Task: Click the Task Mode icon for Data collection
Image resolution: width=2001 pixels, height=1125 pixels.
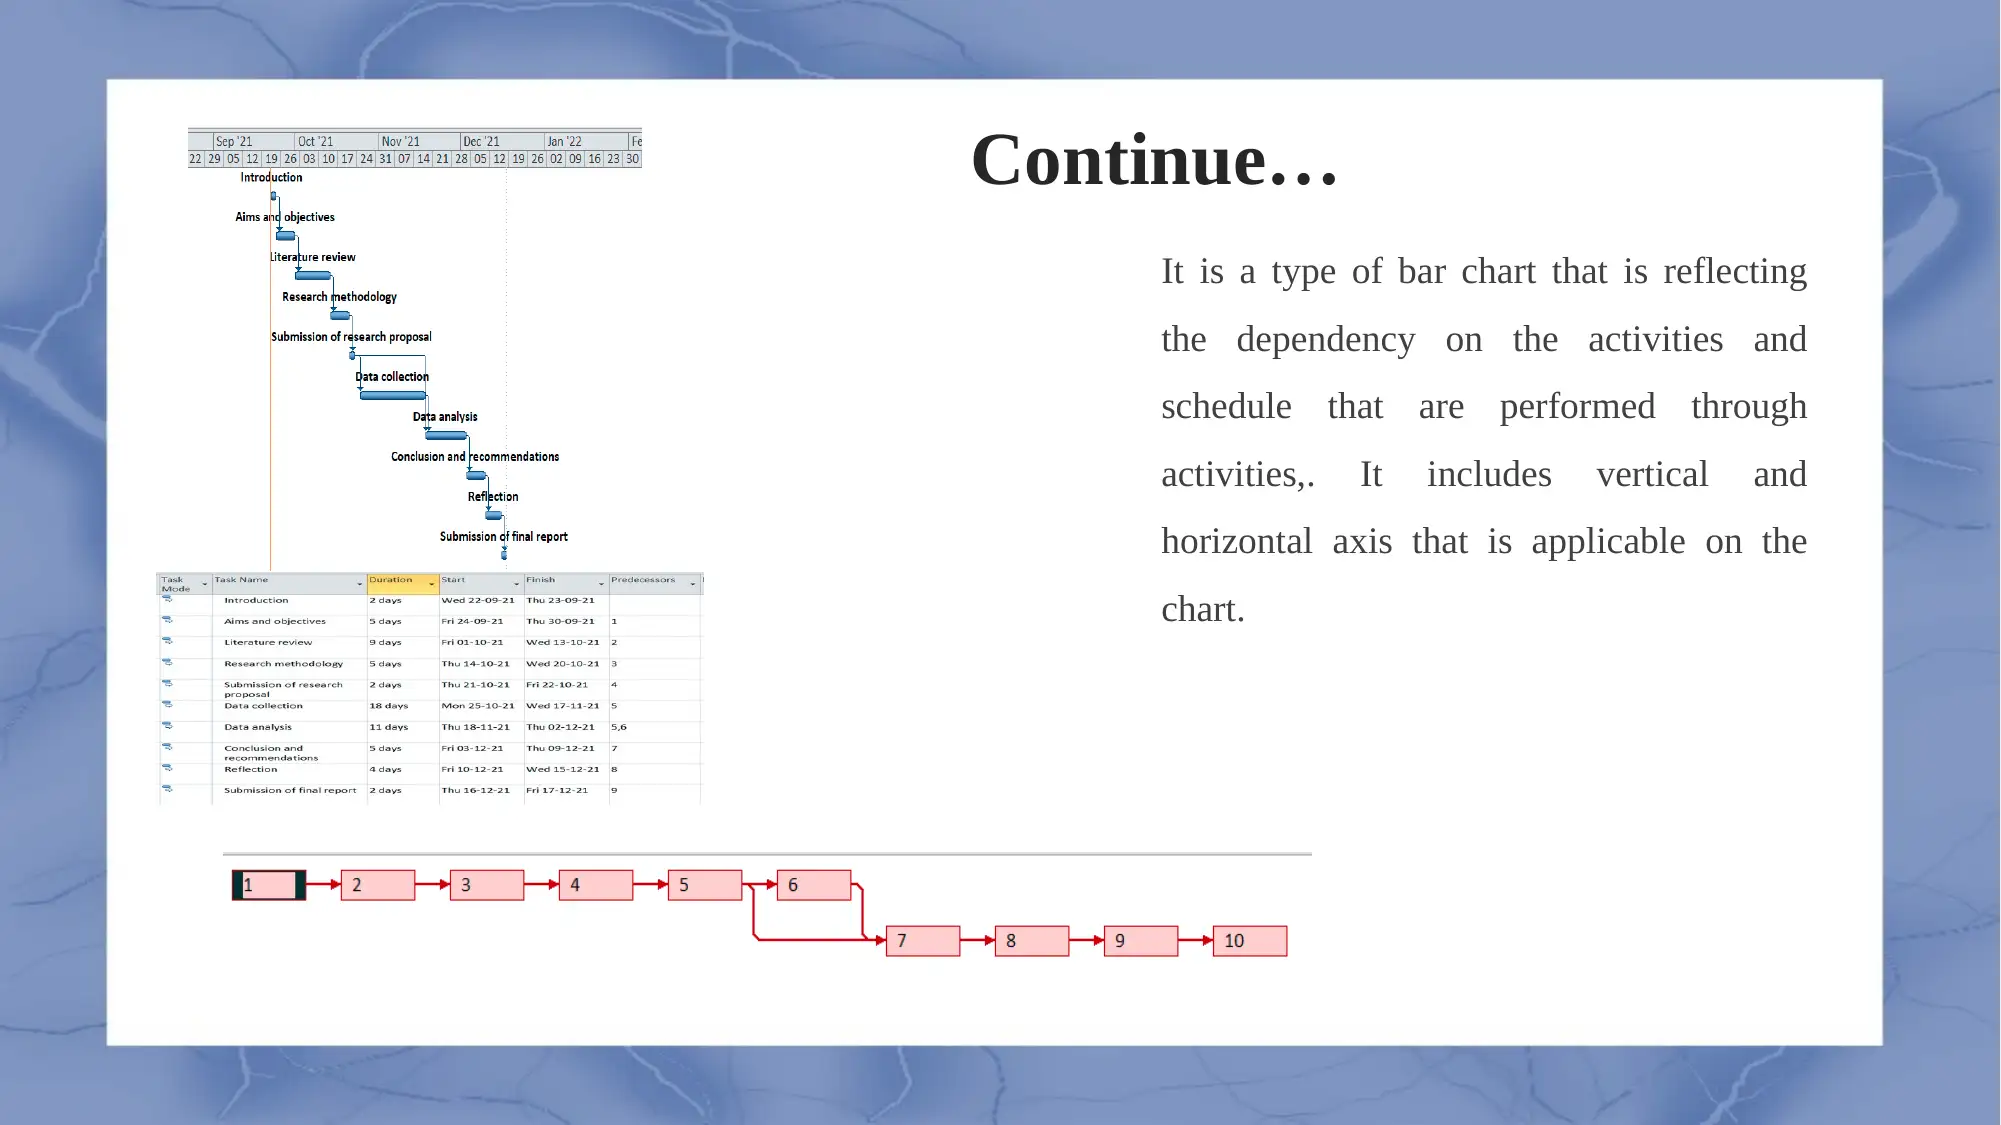Action: tap(166, 705)
